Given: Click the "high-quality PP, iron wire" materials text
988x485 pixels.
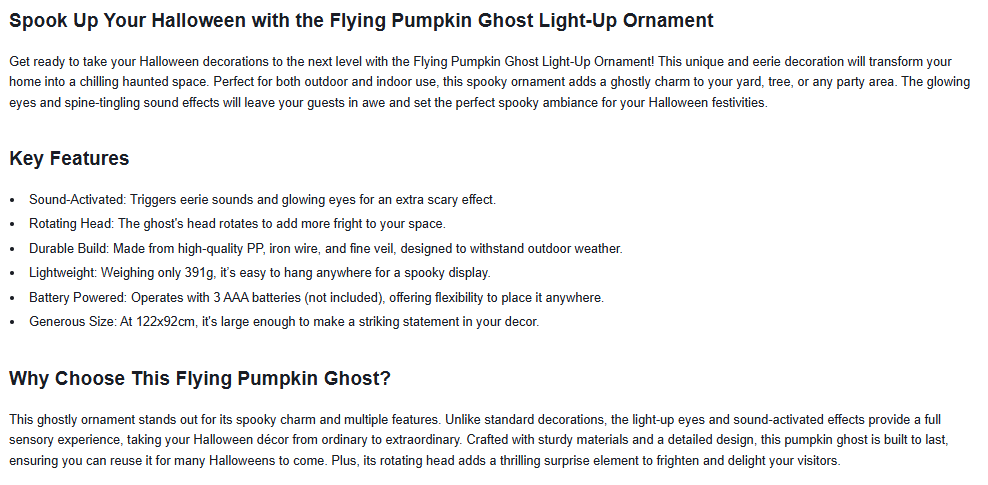Looking at the screenshot, I should [x=243, y=248].
